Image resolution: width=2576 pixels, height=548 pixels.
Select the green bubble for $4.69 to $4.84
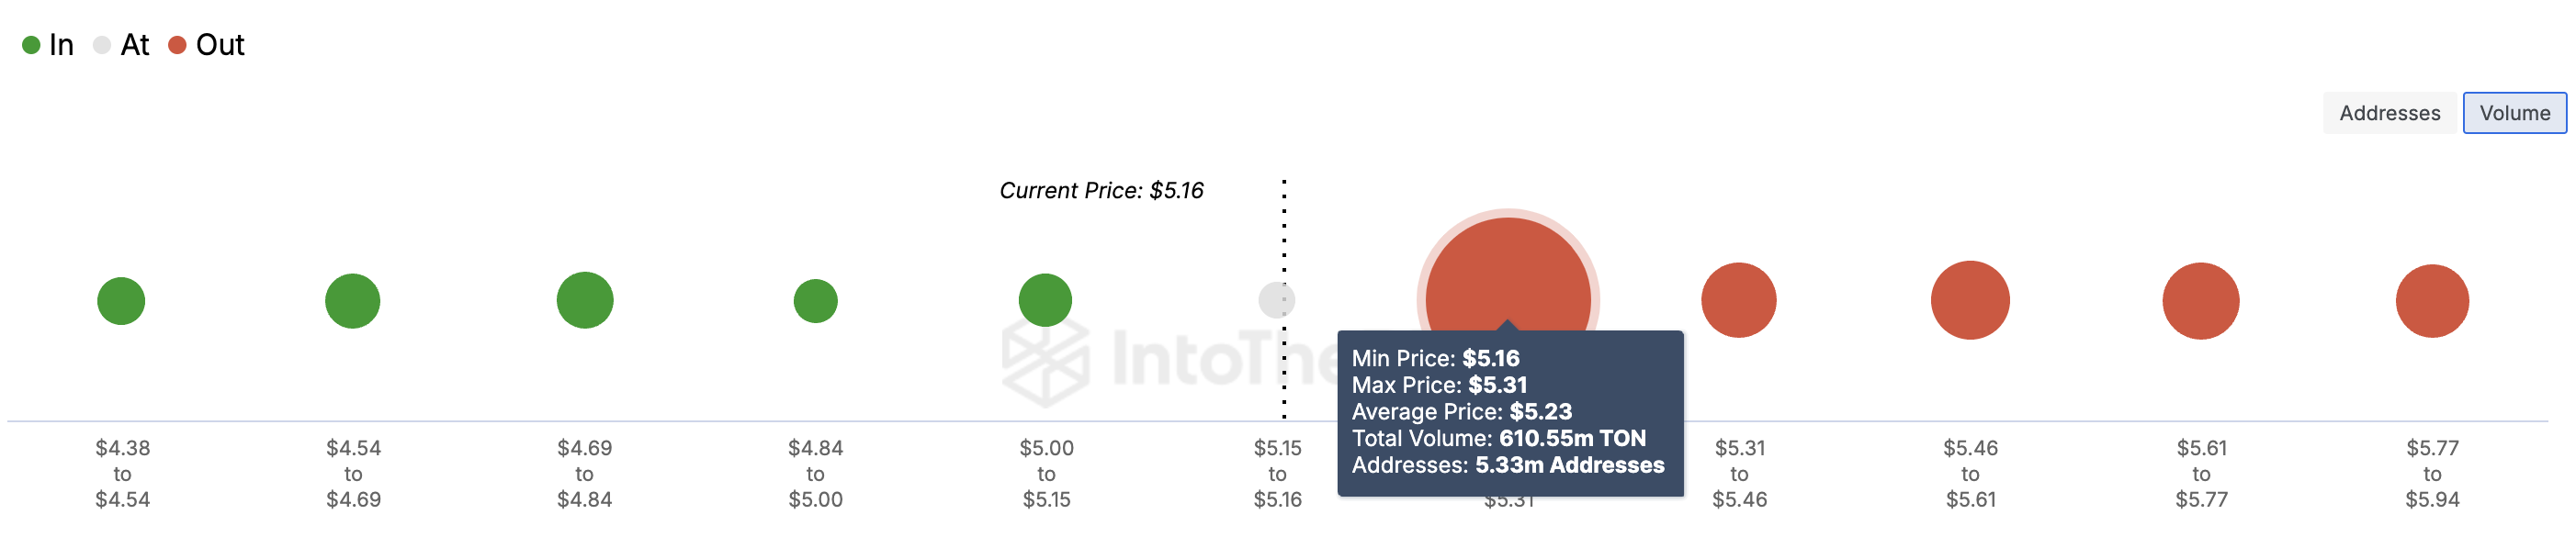(x=585, y=300)
